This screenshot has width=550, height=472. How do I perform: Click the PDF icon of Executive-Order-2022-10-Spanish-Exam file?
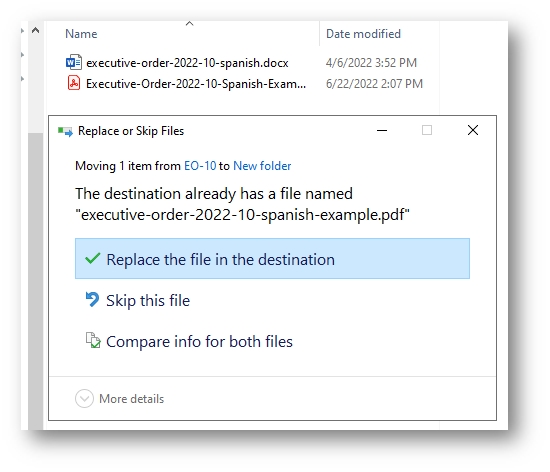[x=74, y=83]
